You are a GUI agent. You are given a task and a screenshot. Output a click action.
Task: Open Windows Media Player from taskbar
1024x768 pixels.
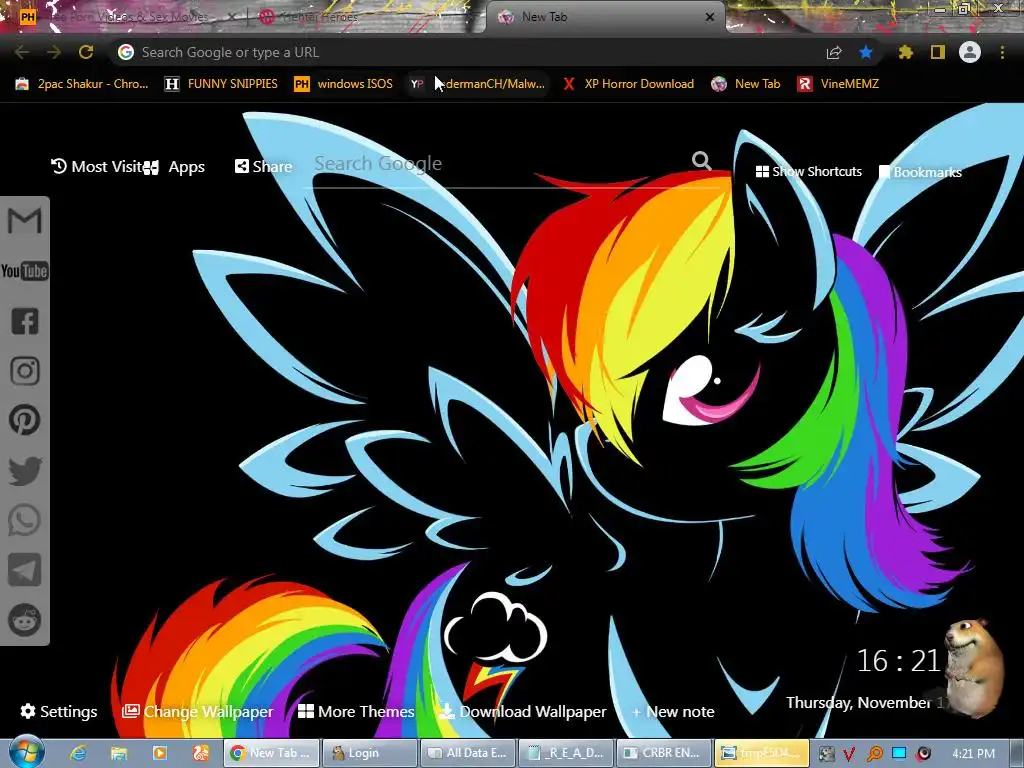click(x=159, y=753)
